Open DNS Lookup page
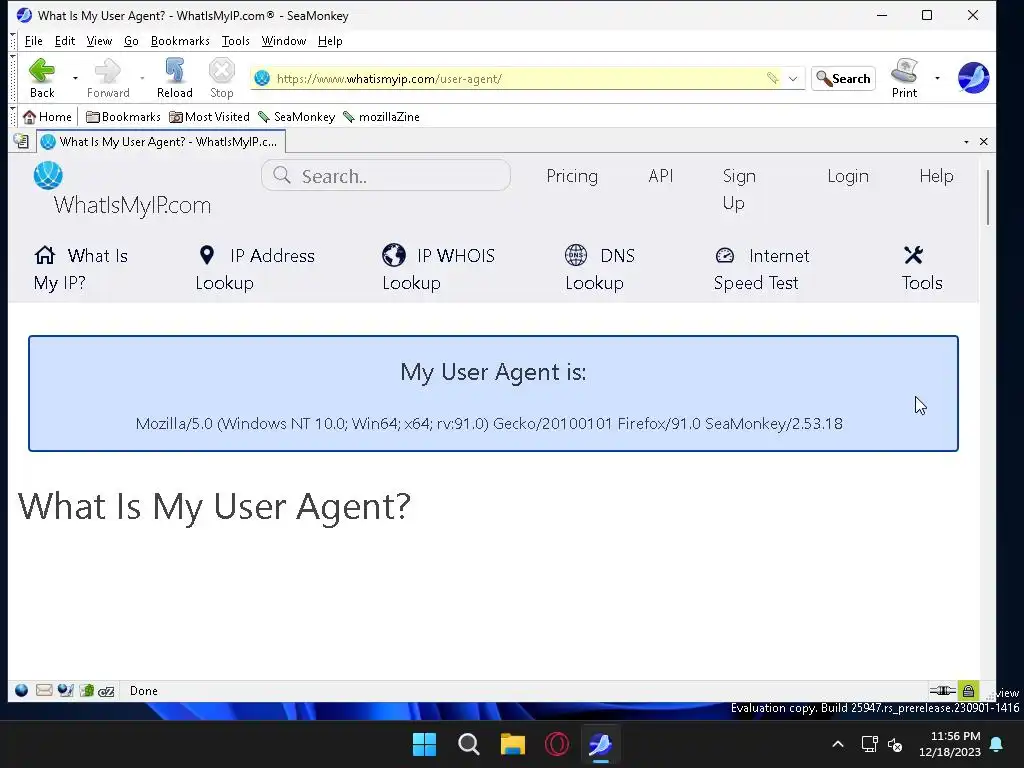1024x768 pixels. (600, 269)
